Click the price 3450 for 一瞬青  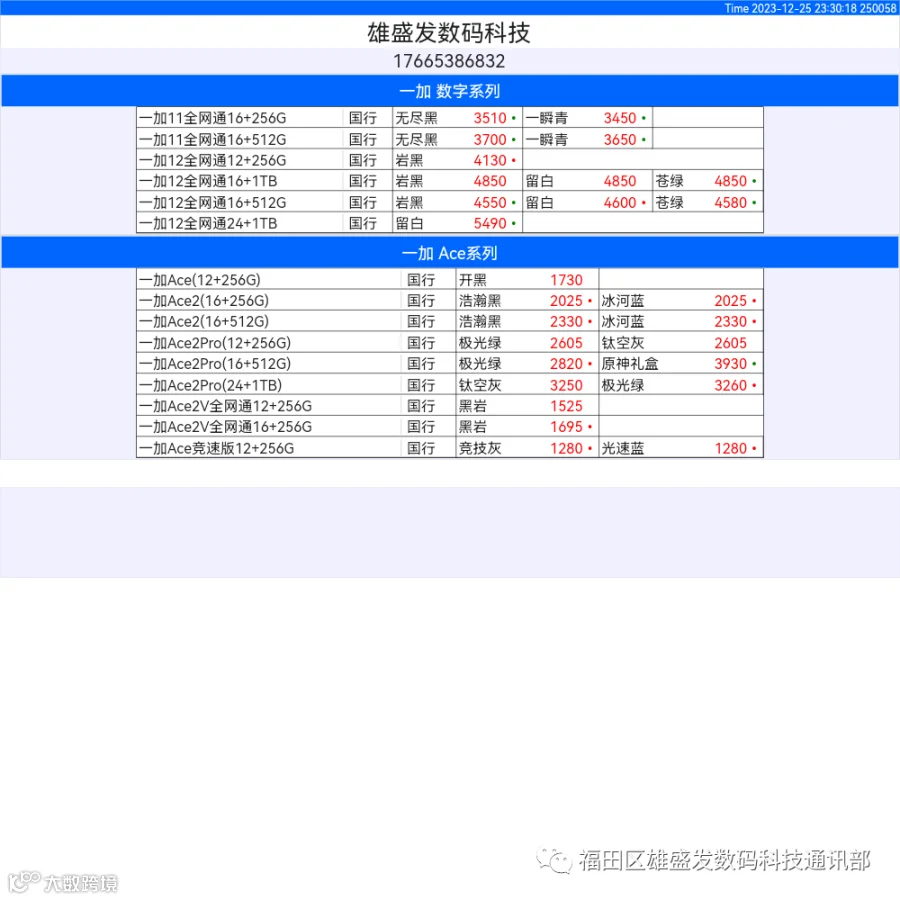[x=620, y=118]
